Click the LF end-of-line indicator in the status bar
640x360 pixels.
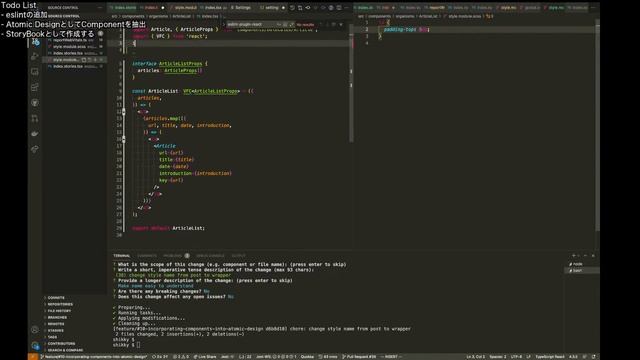529,357
